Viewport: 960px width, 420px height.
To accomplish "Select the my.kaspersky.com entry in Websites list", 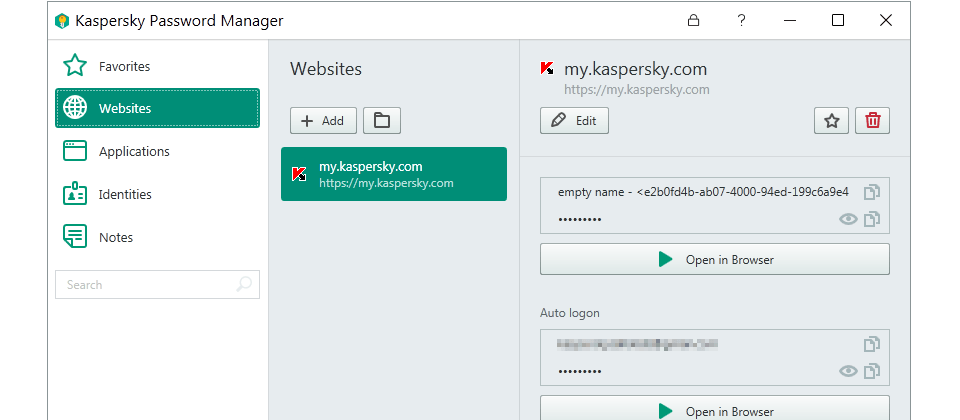I will (394, 174).
